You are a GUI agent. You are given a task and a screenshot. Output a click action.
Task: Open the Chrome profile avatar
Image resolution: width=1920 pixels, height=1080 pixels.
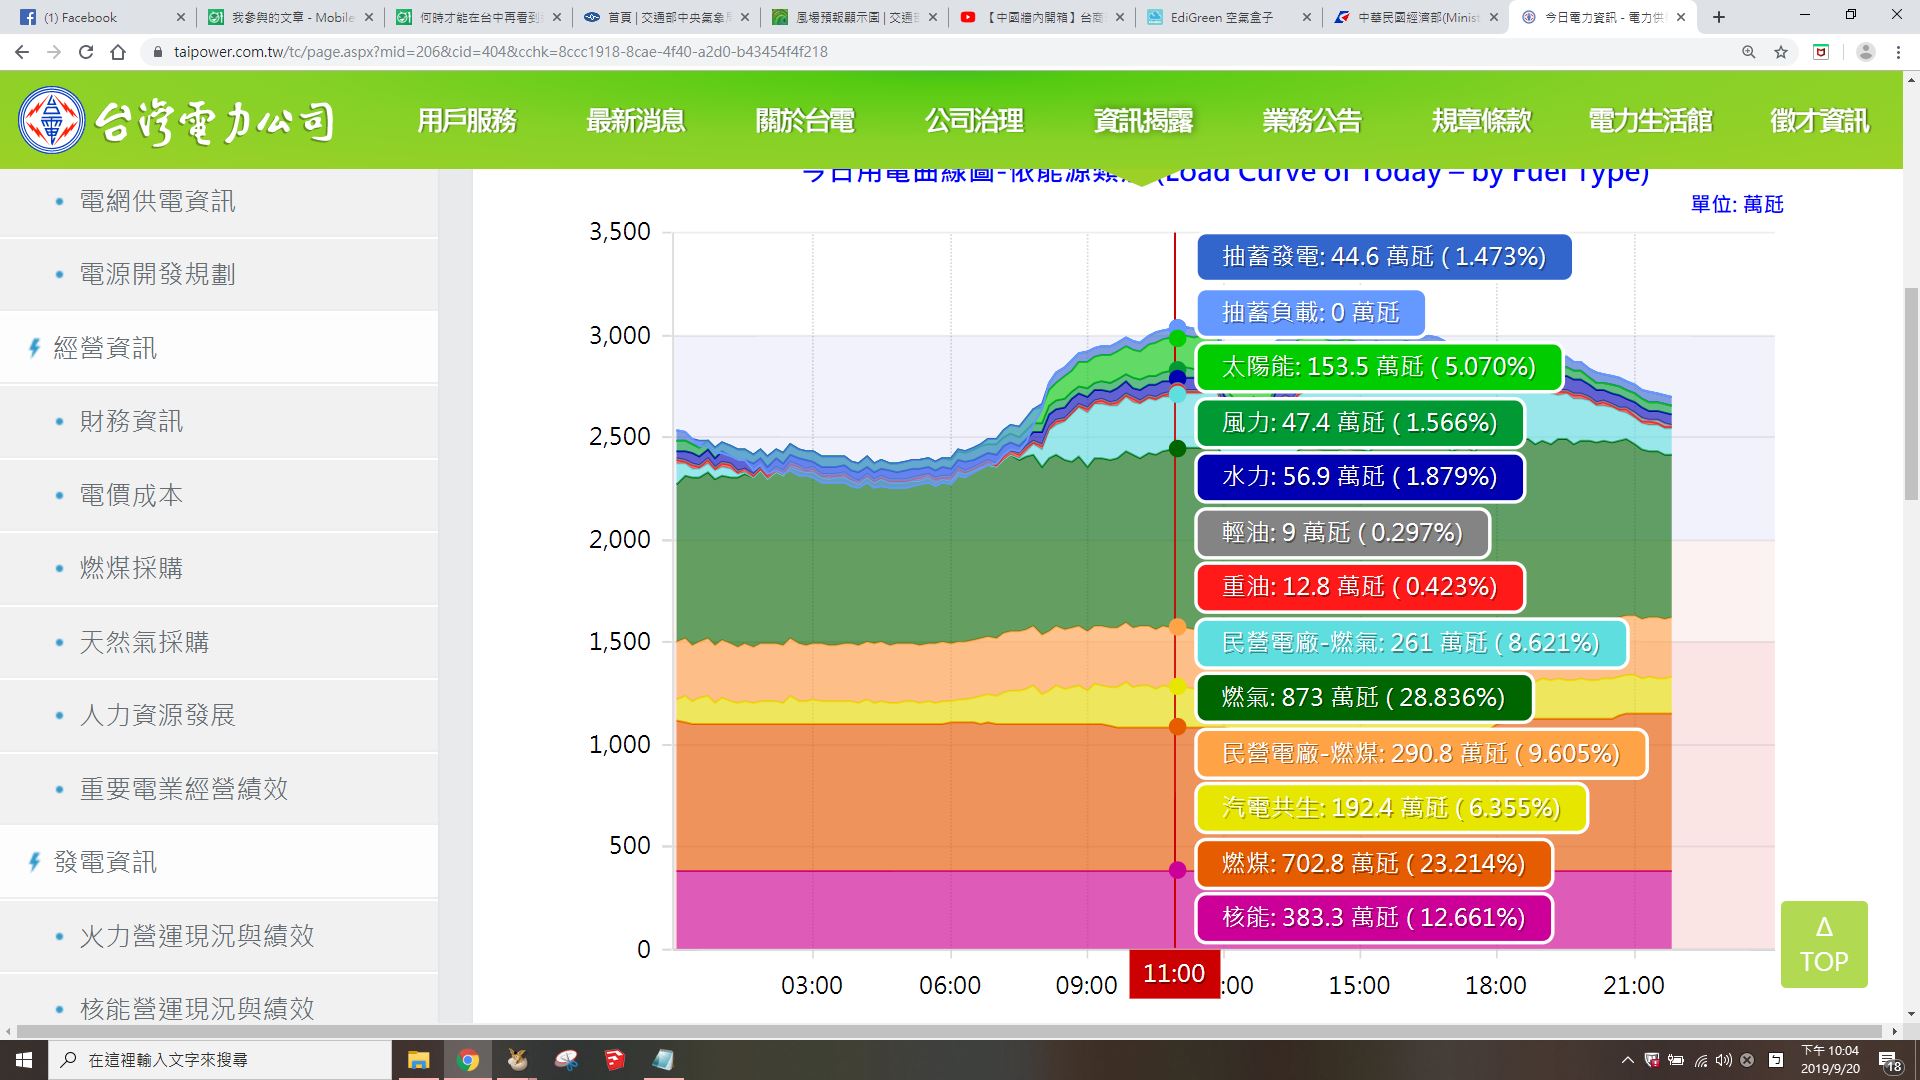click(1865, 52)
